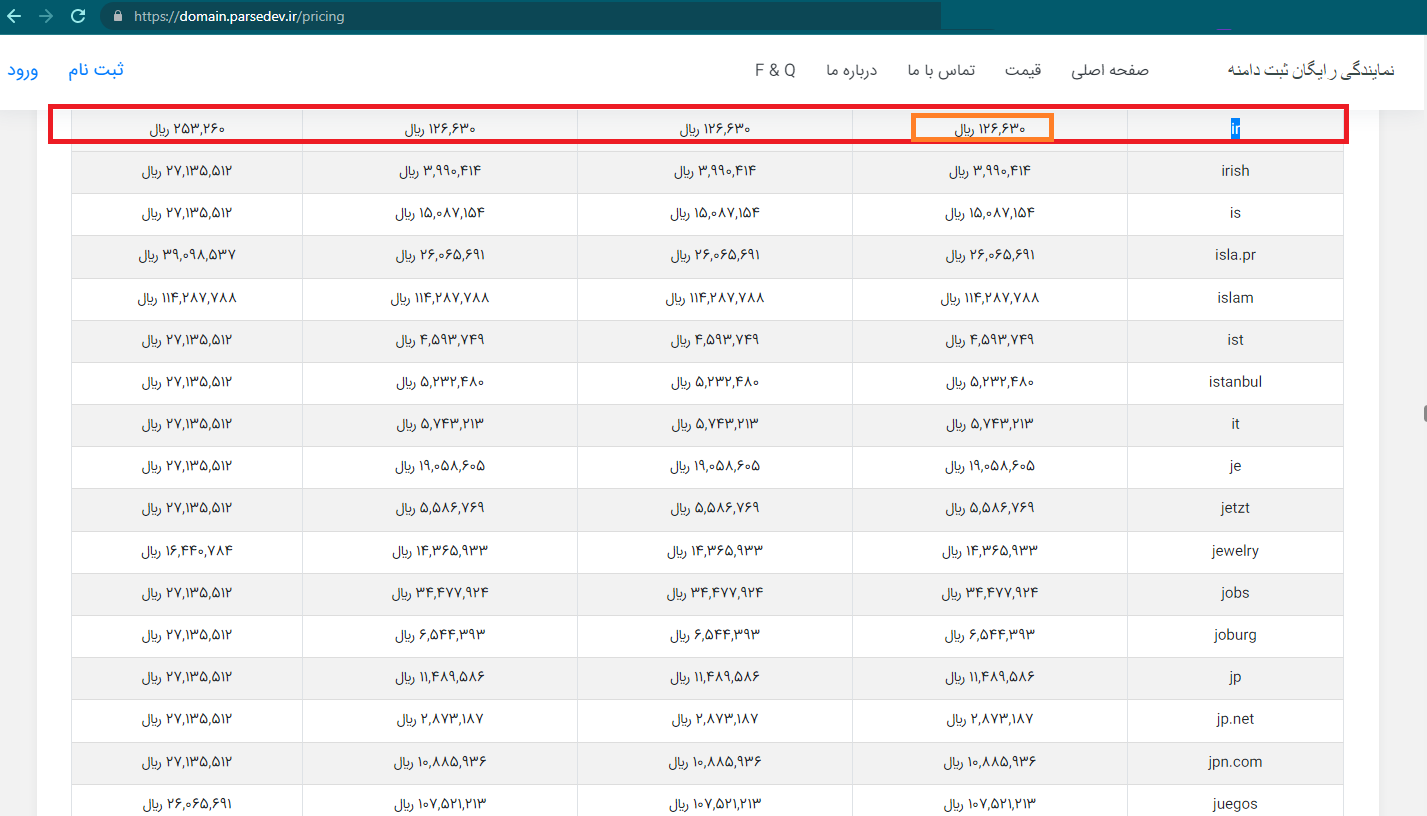
Task: Click the padlock icon in the address bar
Action: point(118,17)
